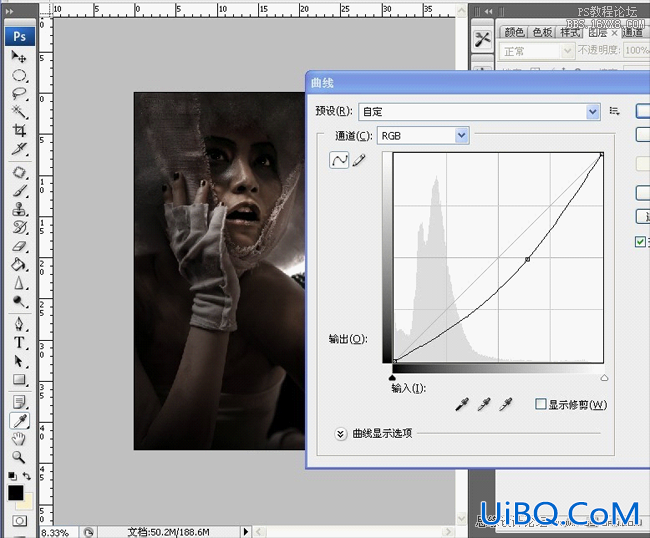Screen dimensions: 650x538
Task: Click the background cream color swatch
Action: tap(27, 503)
